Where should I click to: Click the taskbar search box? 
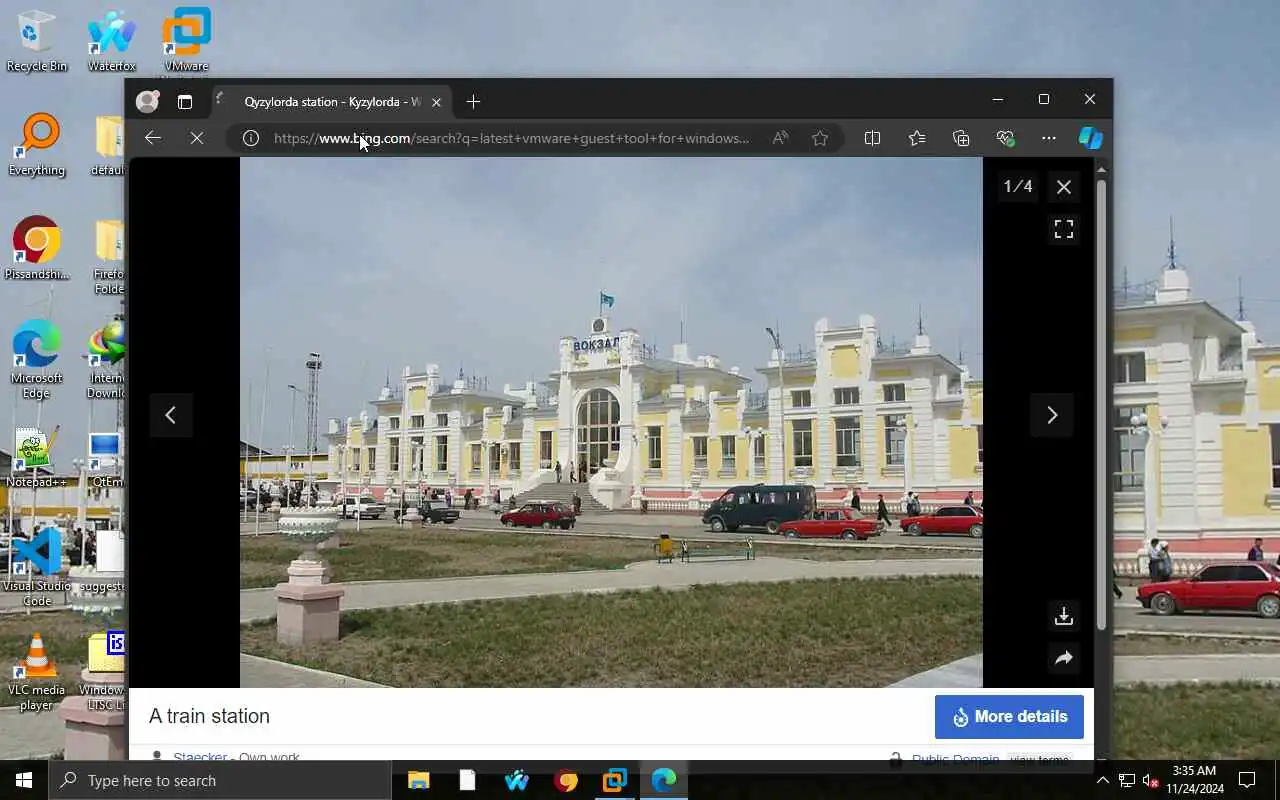pos(220,780)
